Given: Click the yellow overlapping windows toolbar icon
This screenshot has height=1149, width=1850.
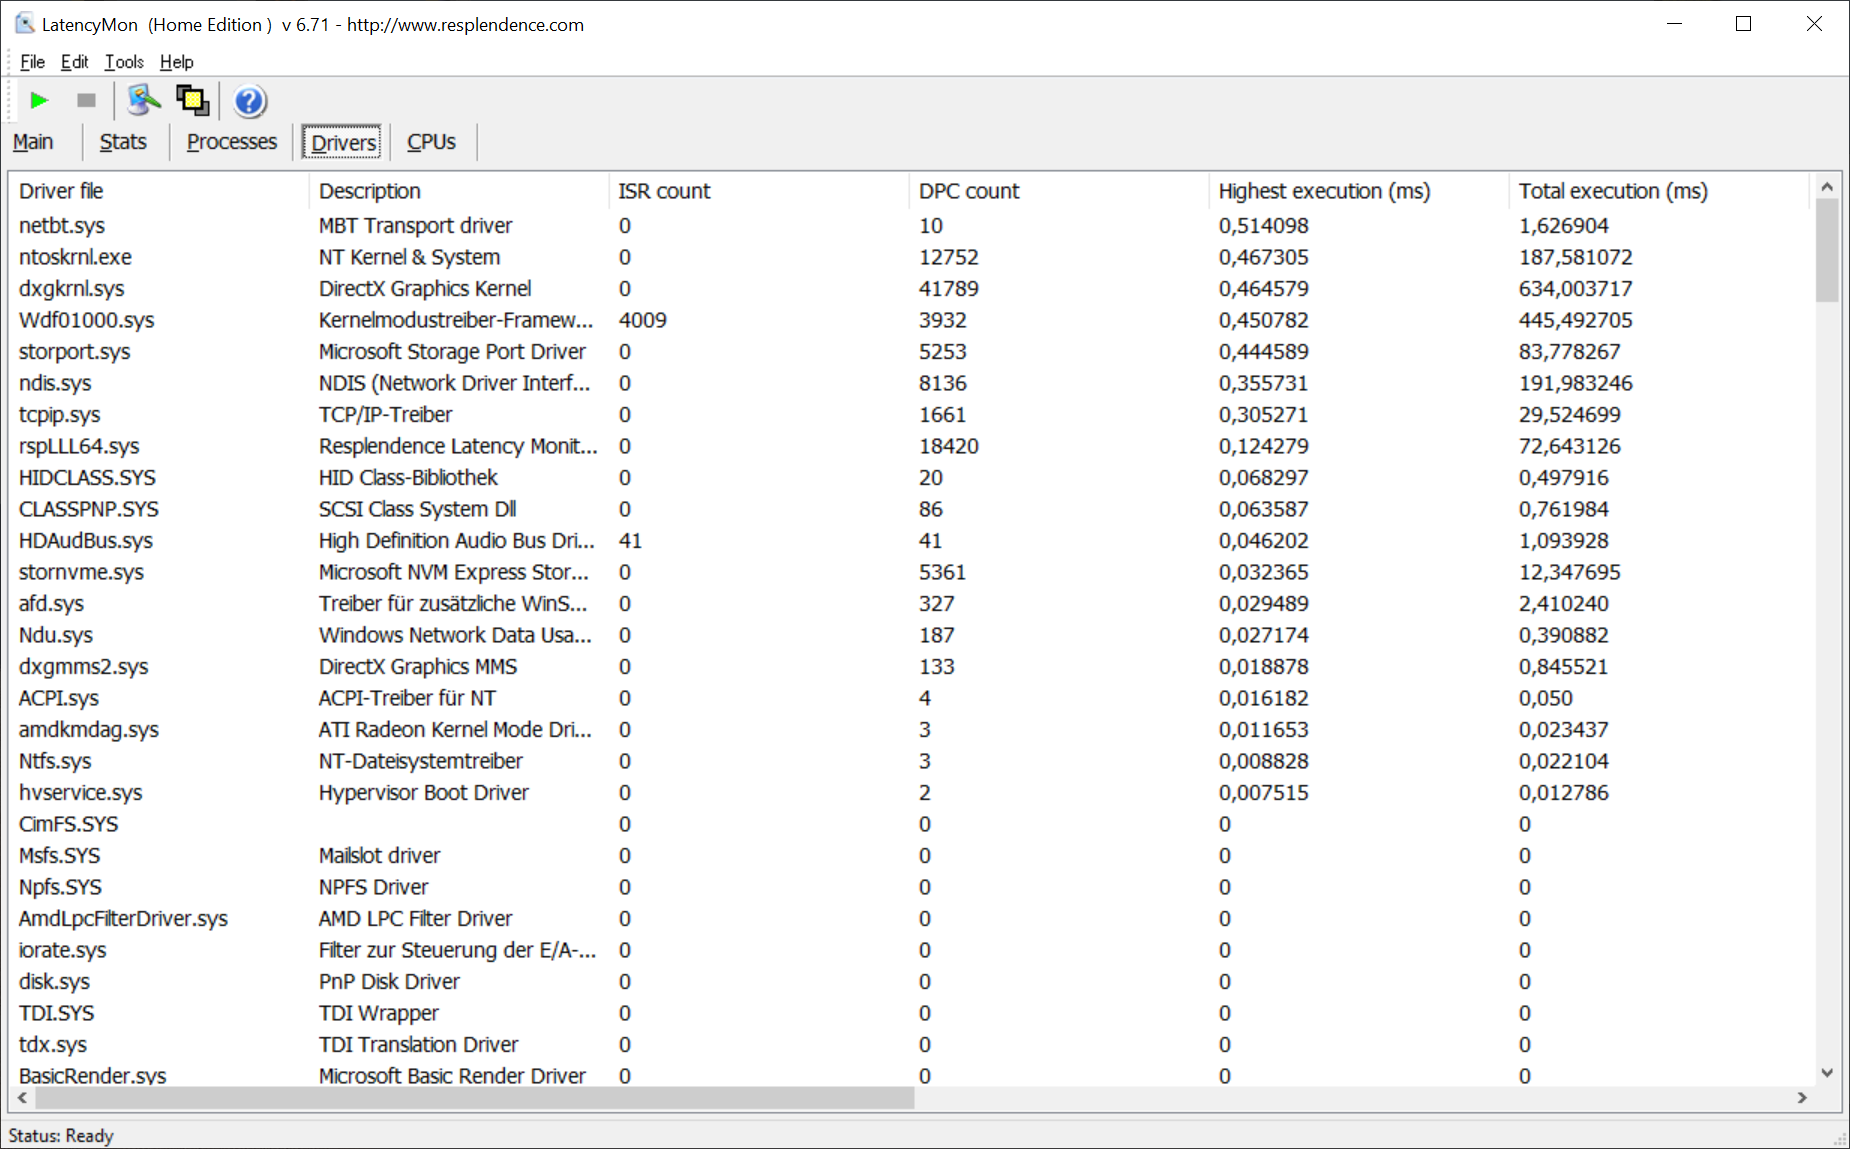Looking at the screenshot, I should [x=192, y=100].
